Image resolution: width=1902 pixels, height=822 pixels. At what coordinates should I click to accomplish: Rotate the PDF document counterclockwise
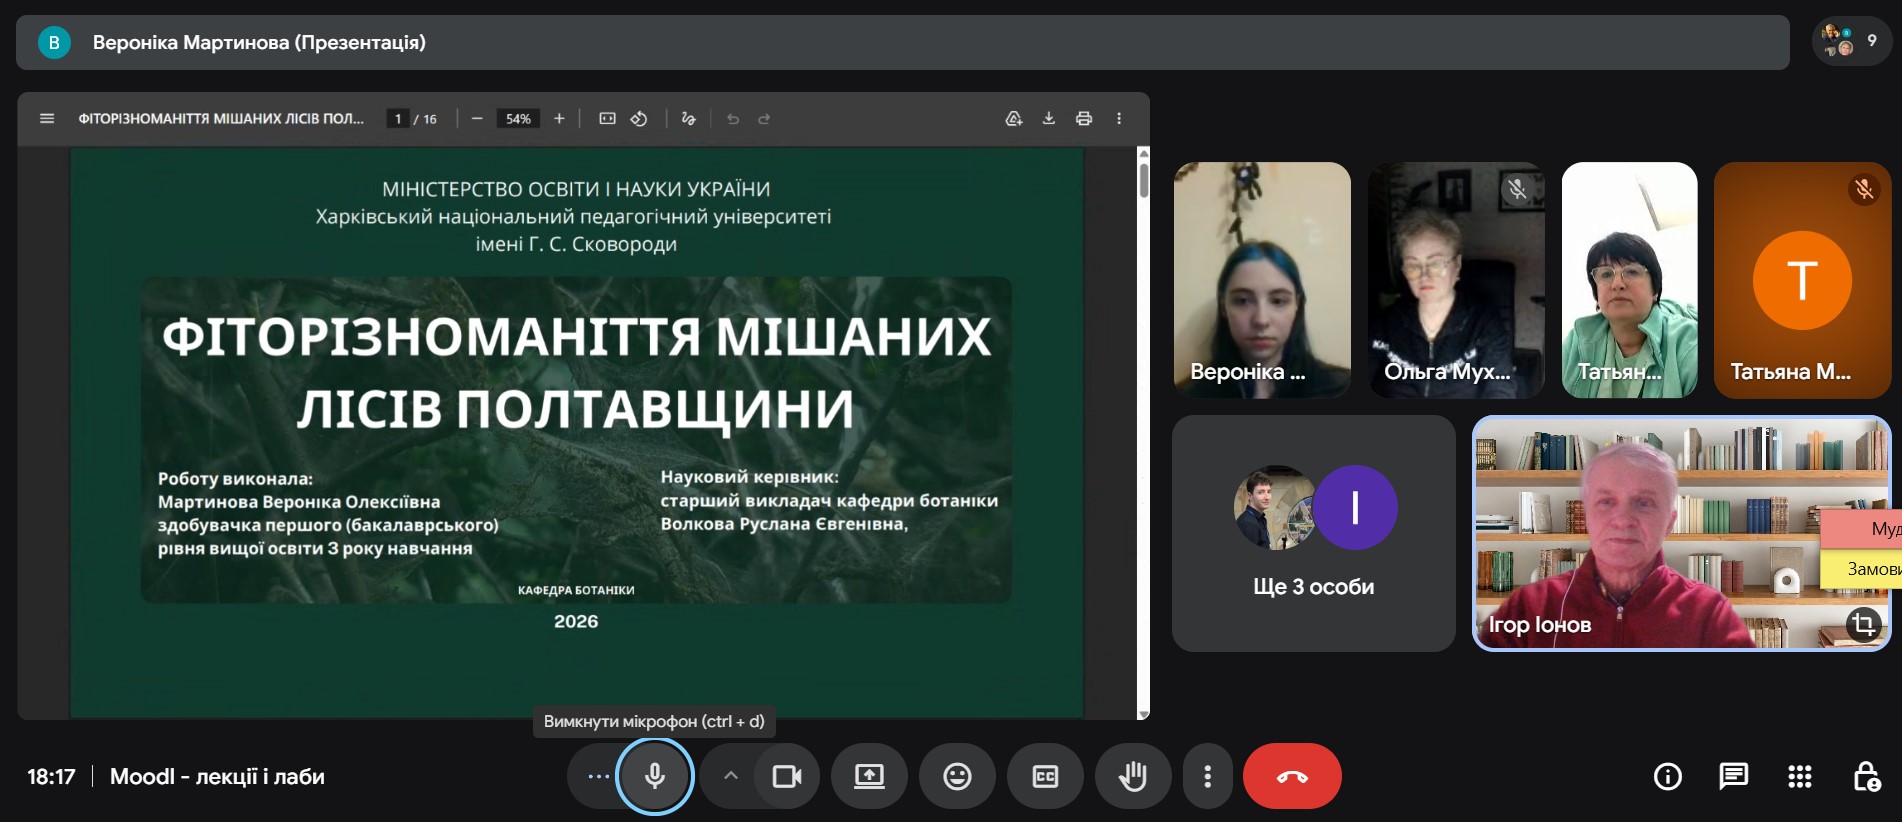[639, 119]
